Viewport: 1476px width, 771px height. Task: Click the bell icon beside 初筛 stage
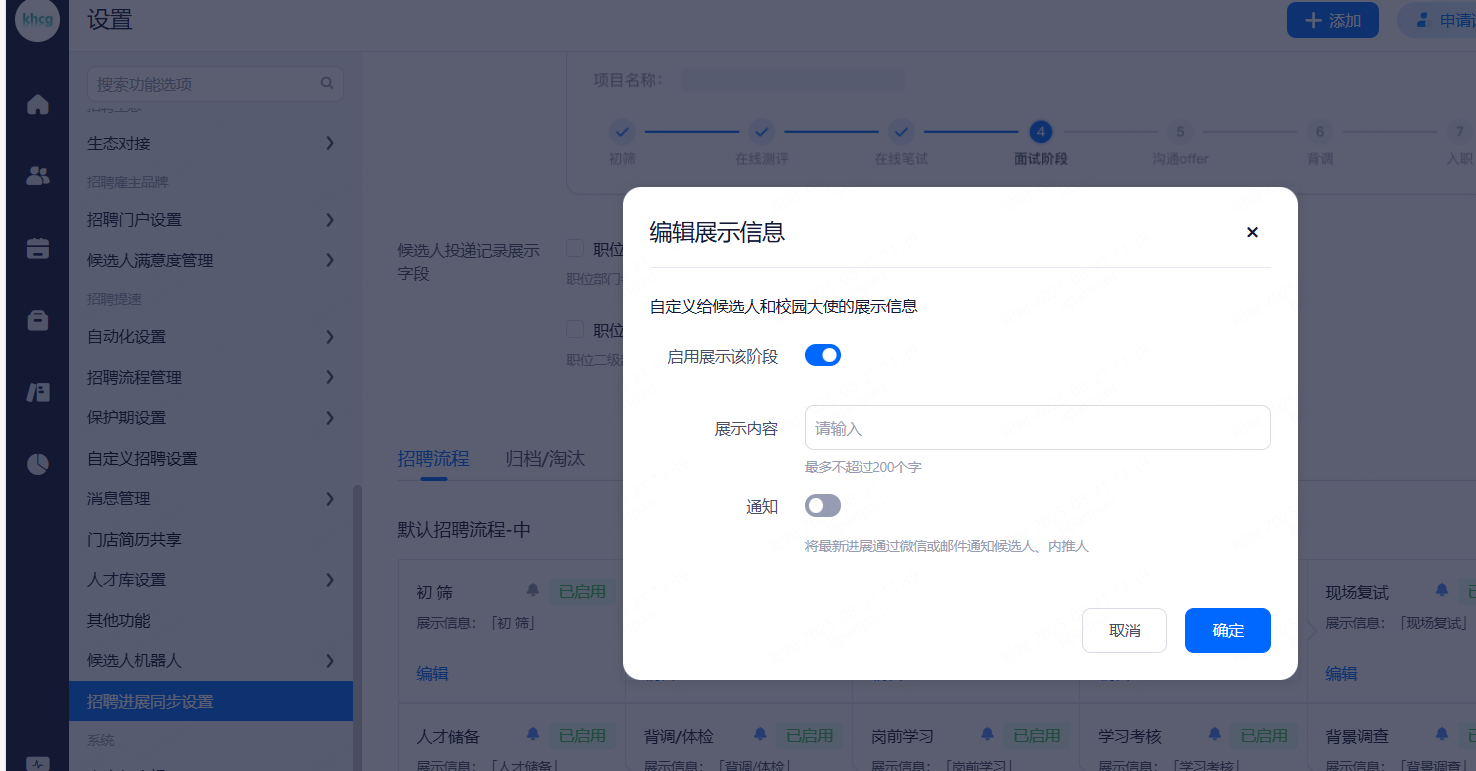coord(533,591)
